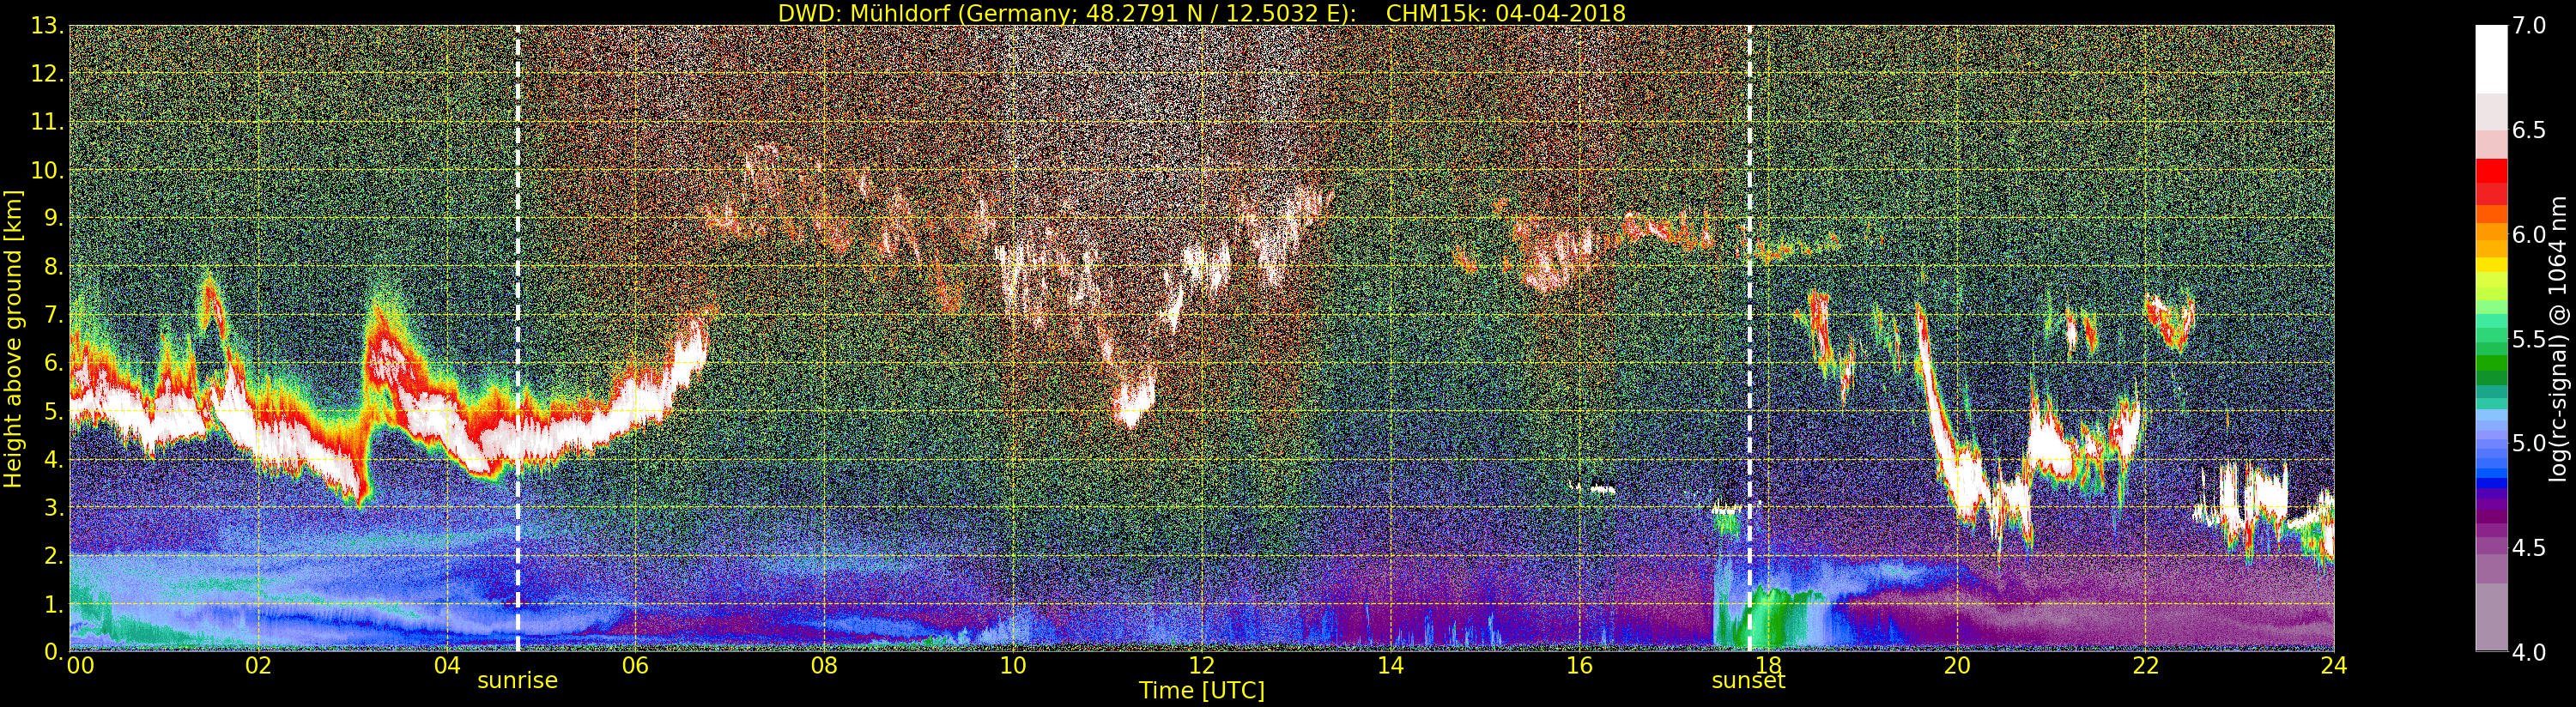Click the '6.0' colorbar tick label
2576x707 pixels.
point(2529,235)
